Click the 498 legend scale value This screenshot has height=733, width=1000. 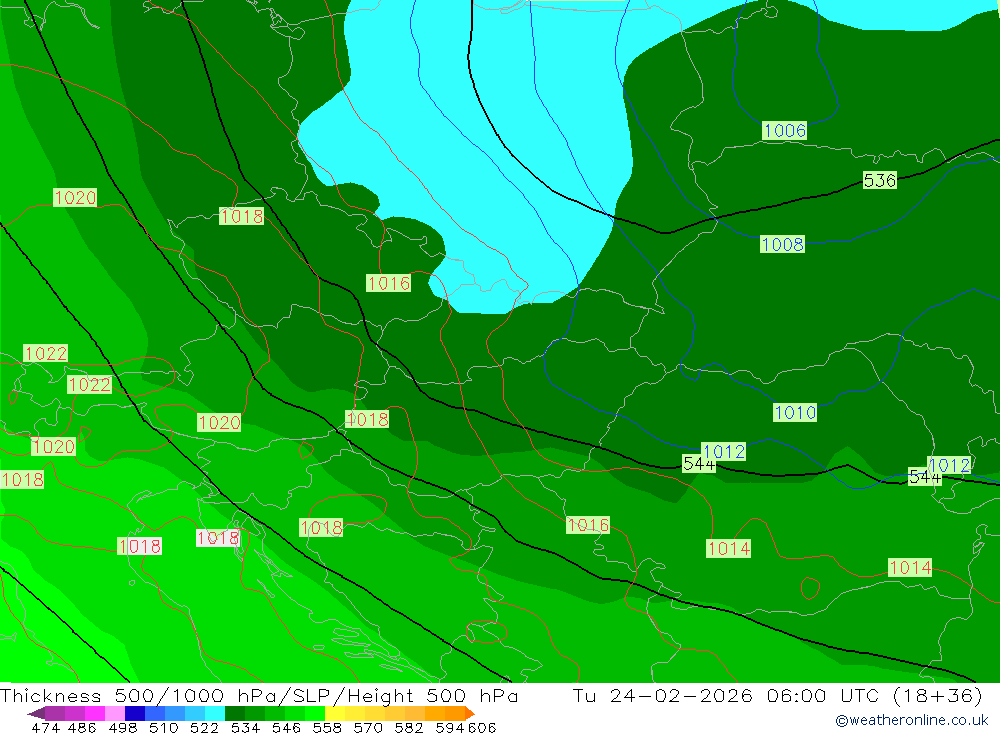tap(123, 728)
